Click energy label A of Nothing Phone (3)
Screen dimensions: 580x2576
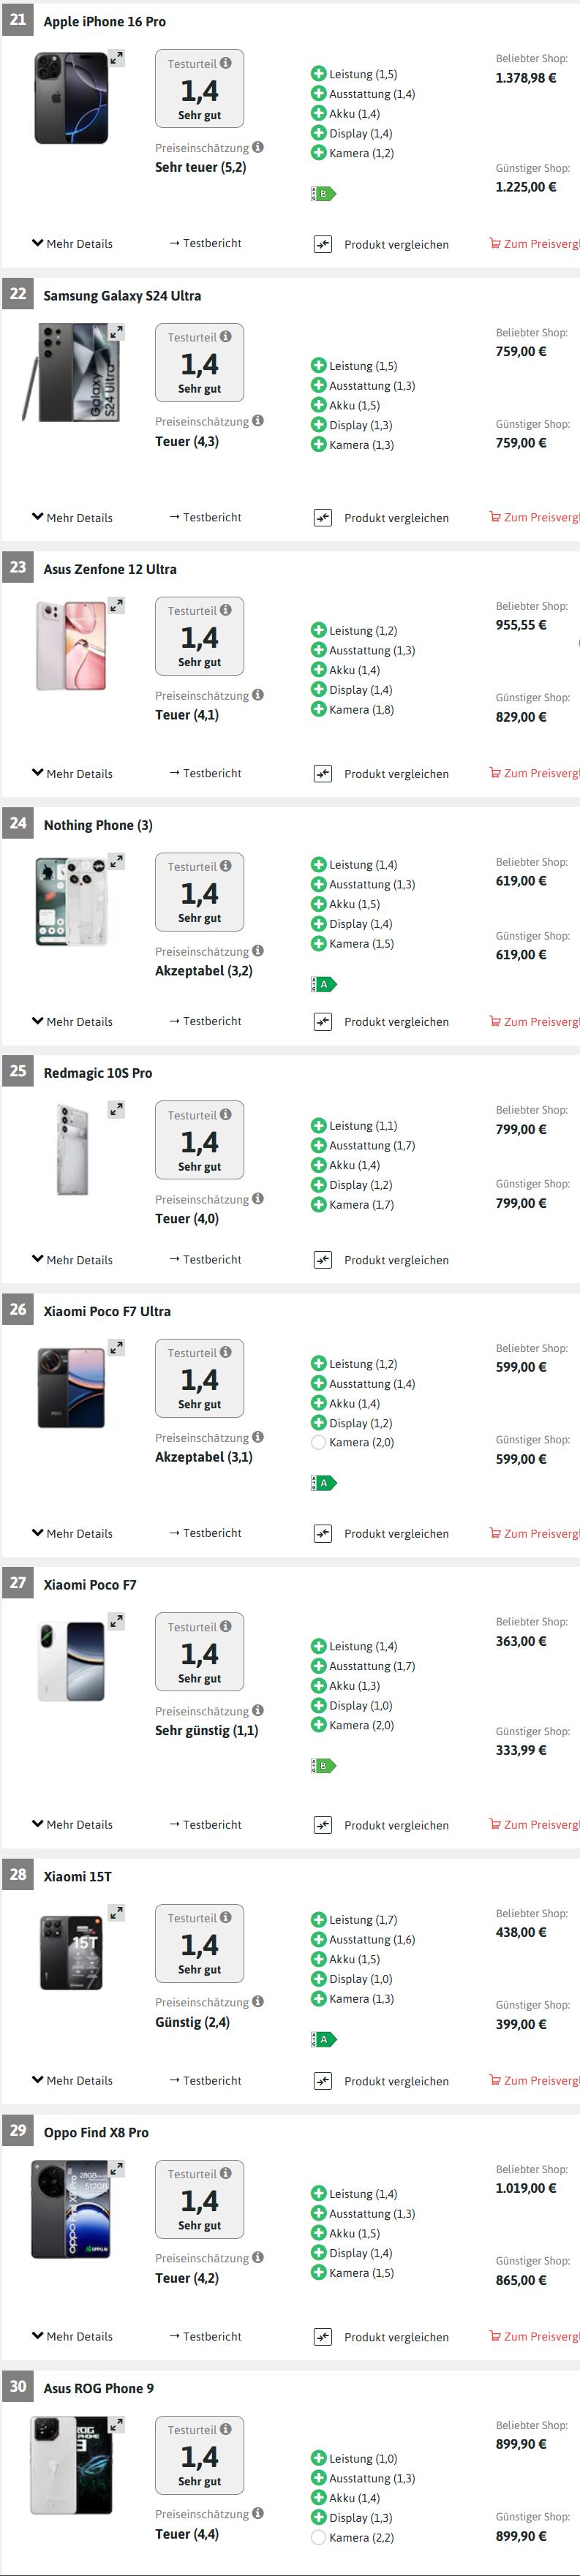point(322,984)
